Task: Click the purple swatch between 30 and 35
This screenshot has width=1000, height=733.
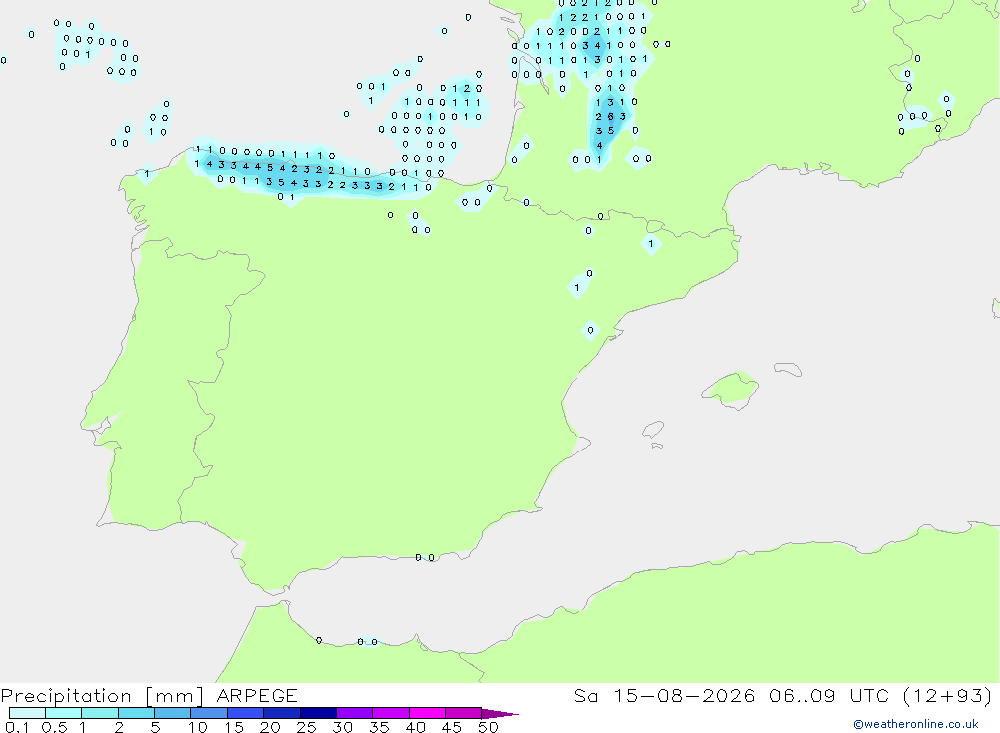Action: click(354, 713)
